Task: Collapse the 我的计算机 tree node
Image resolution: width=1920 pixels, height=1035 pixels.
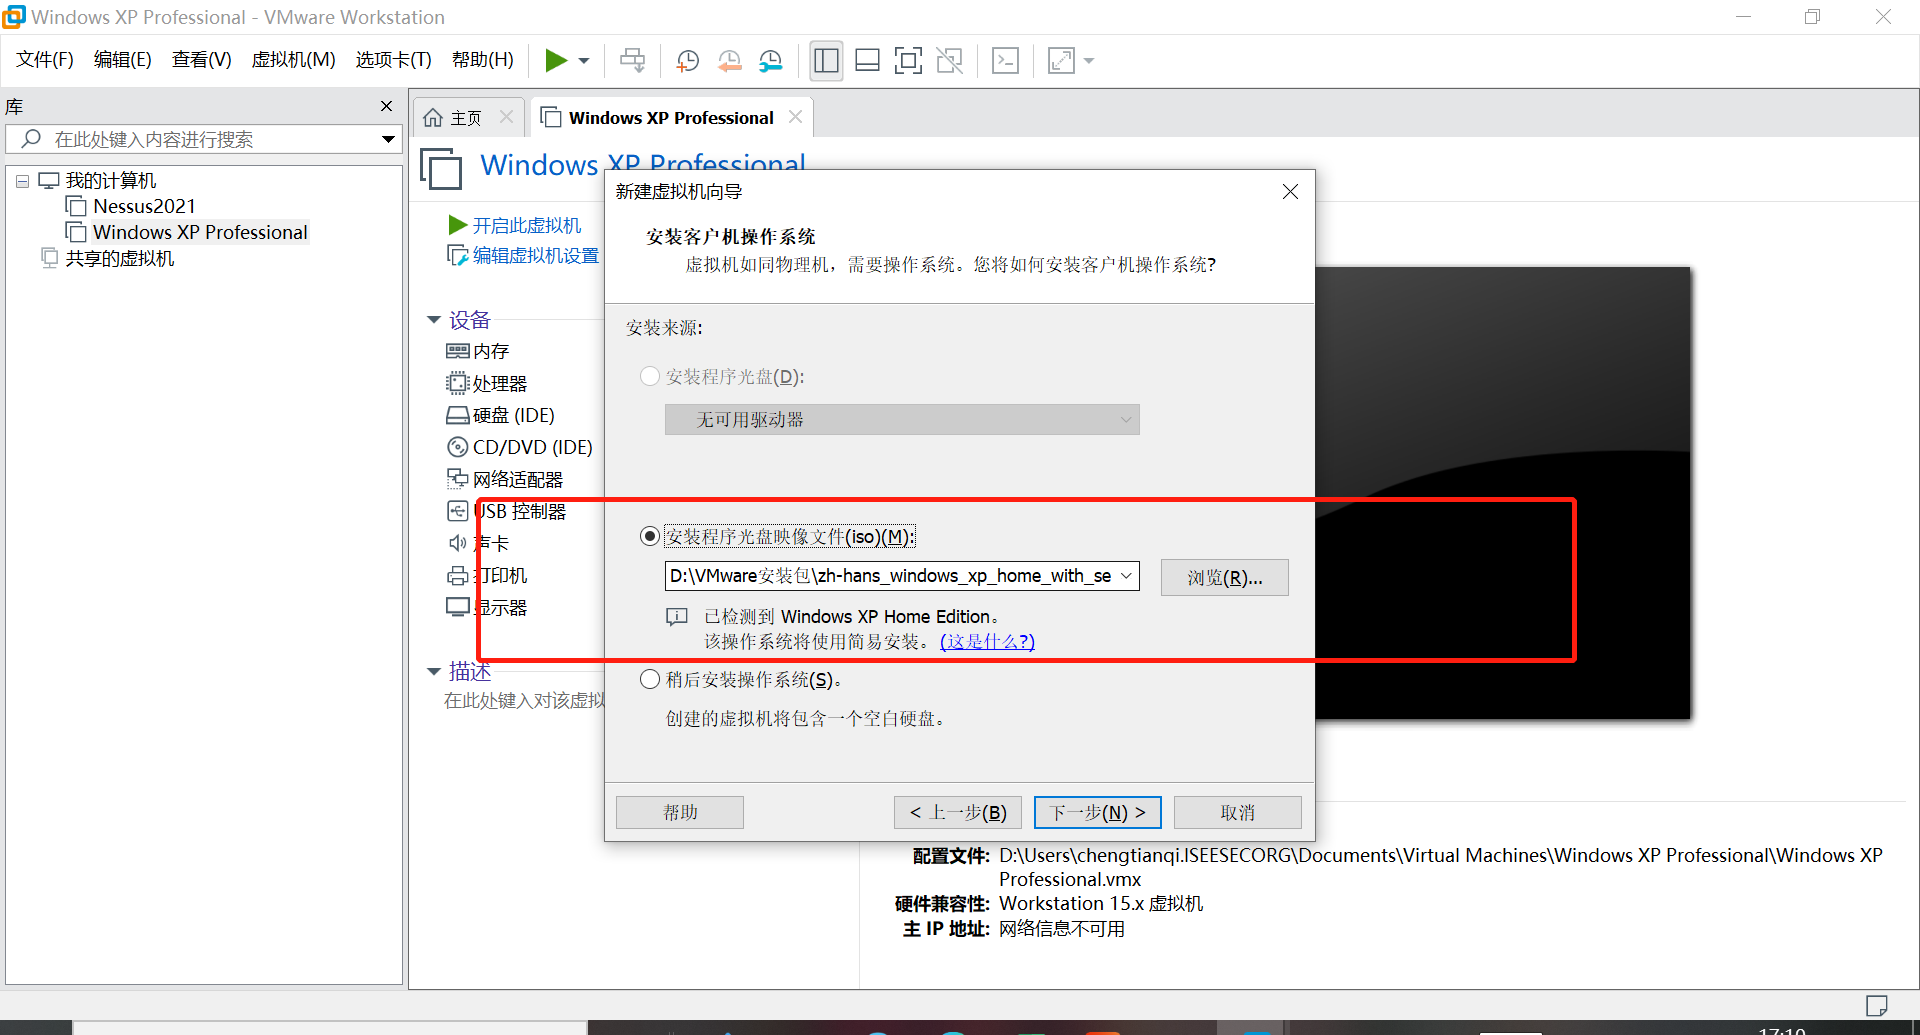Action: tap(22, 182)
